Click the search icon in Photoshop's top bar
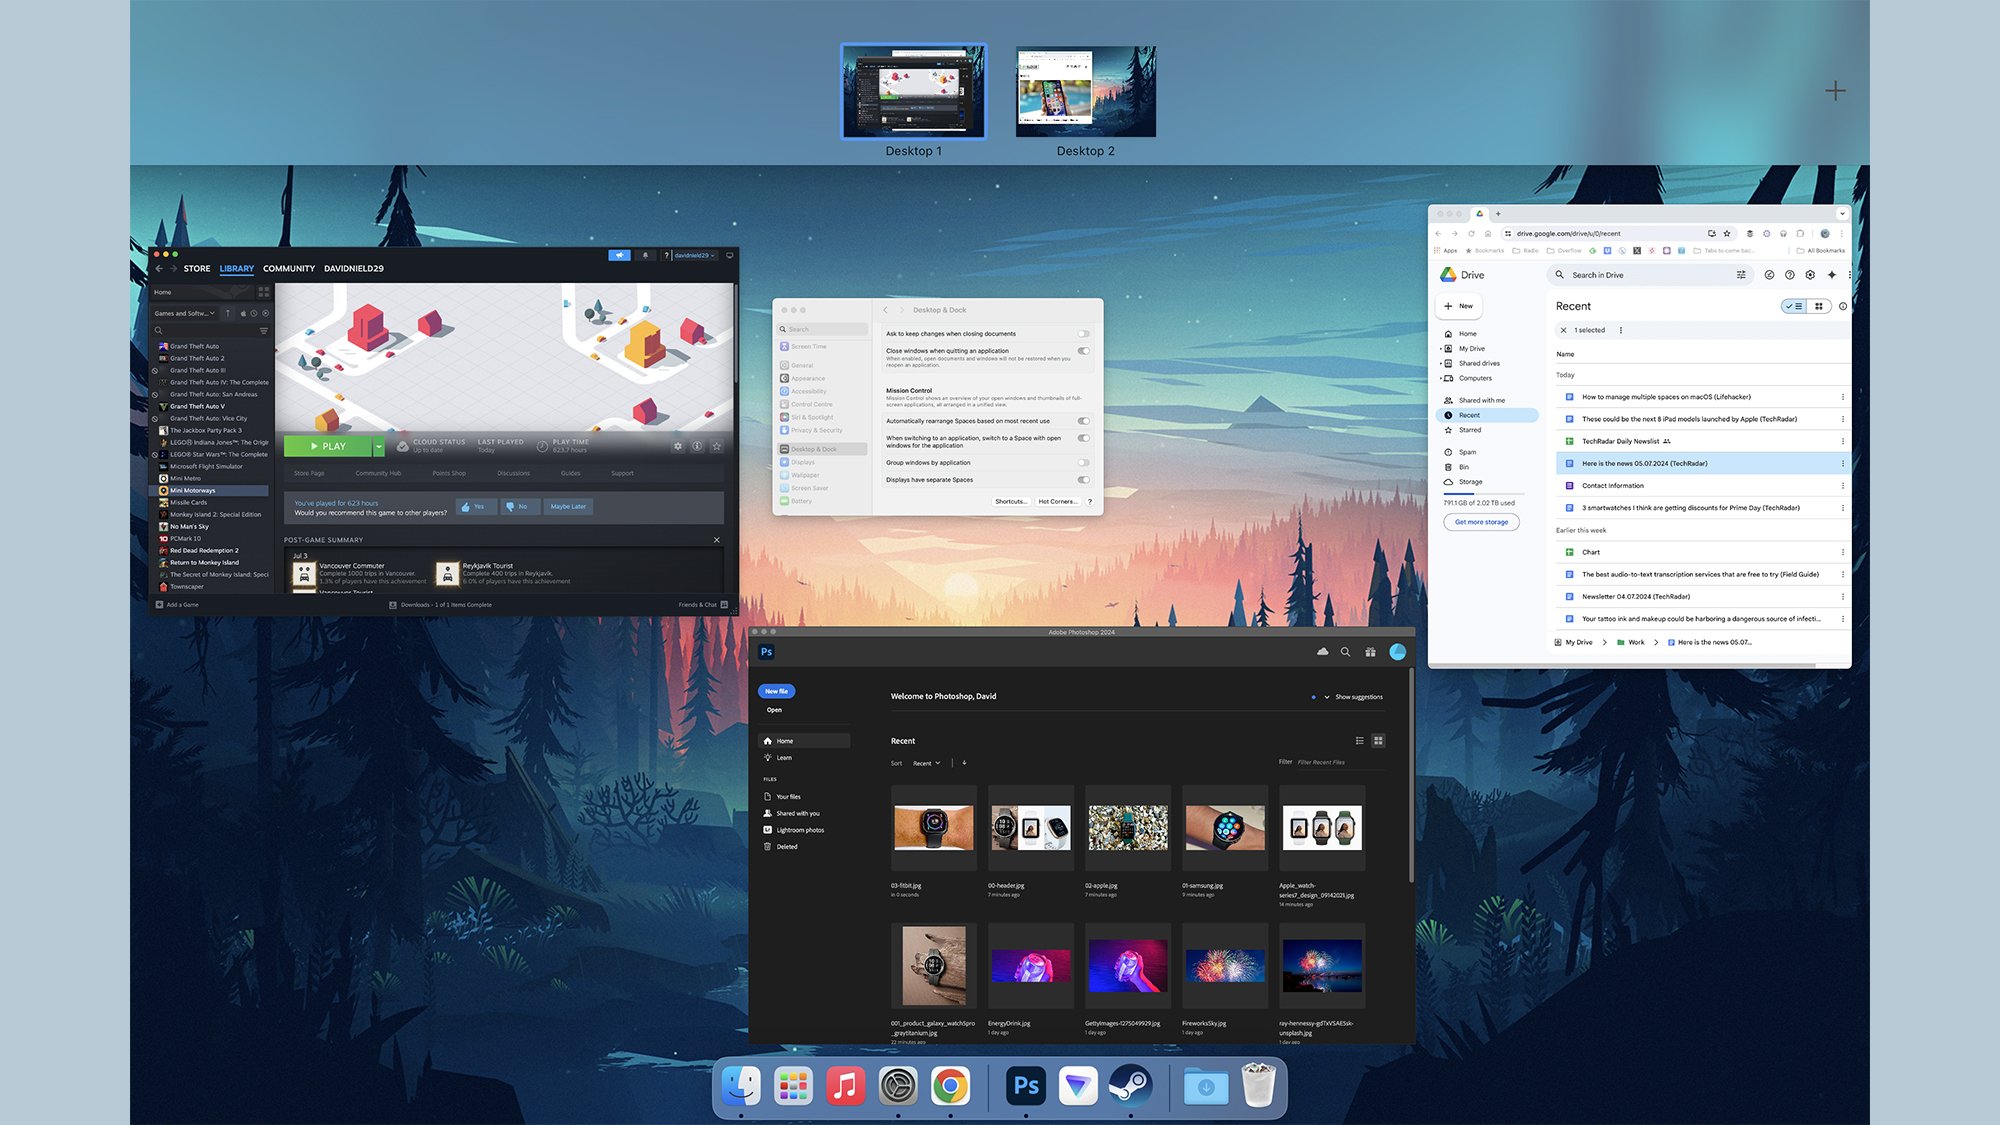Image resolution: width=2000 pixels, height=1125 pixels. coord(1345,652)
